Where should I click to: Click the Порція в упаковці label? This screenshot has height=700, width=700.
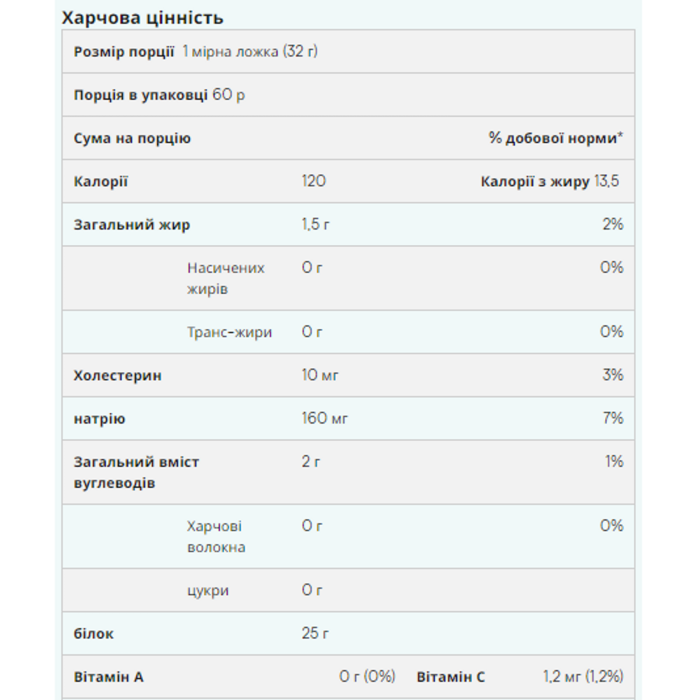tap(140, 95)
